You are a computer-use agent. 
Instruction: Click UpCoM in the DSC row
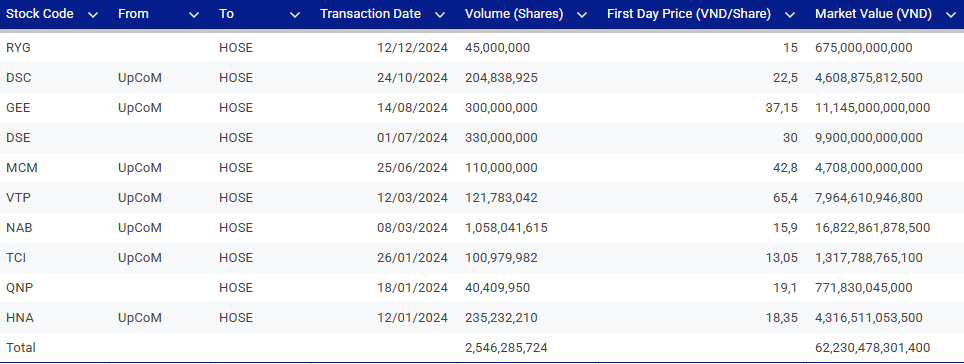pos(140,78)
